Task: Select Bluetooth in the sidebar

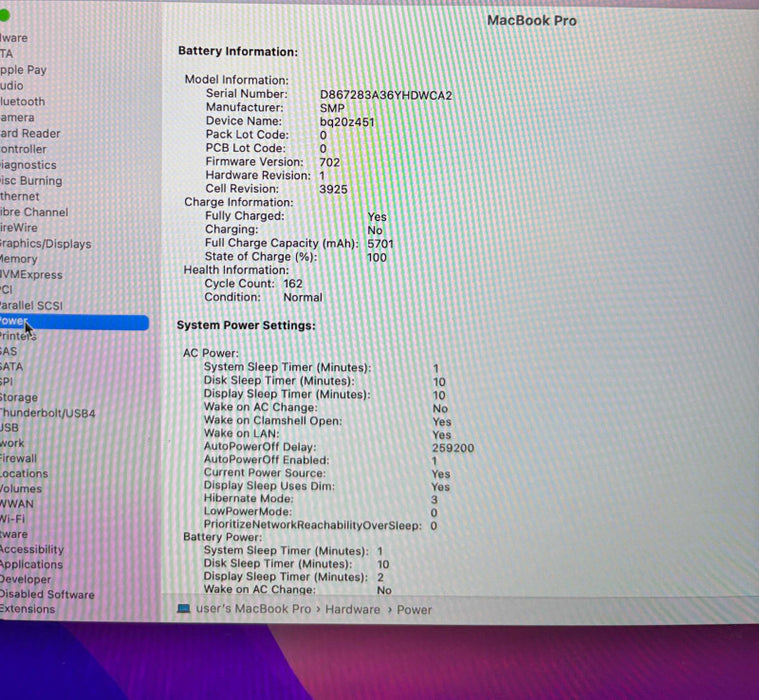Action: 22,102
